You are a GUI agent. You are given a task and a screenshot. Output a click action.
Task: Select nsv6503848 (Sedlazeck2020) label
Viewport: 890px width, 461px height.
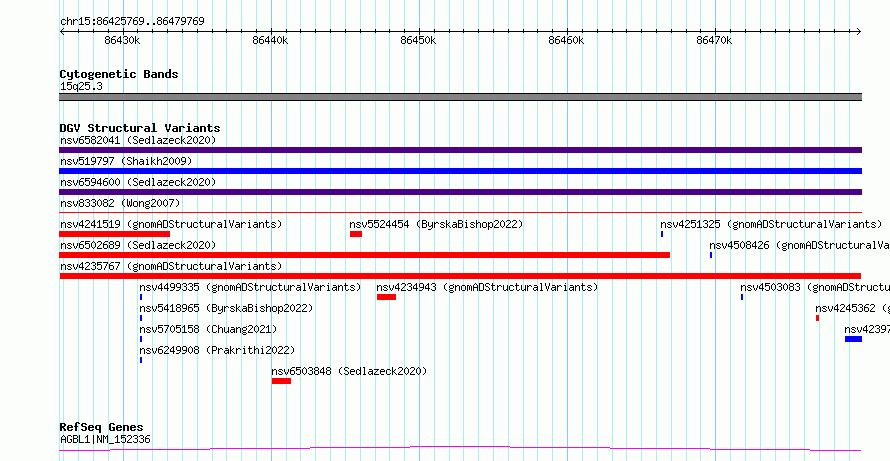point(349,371)
